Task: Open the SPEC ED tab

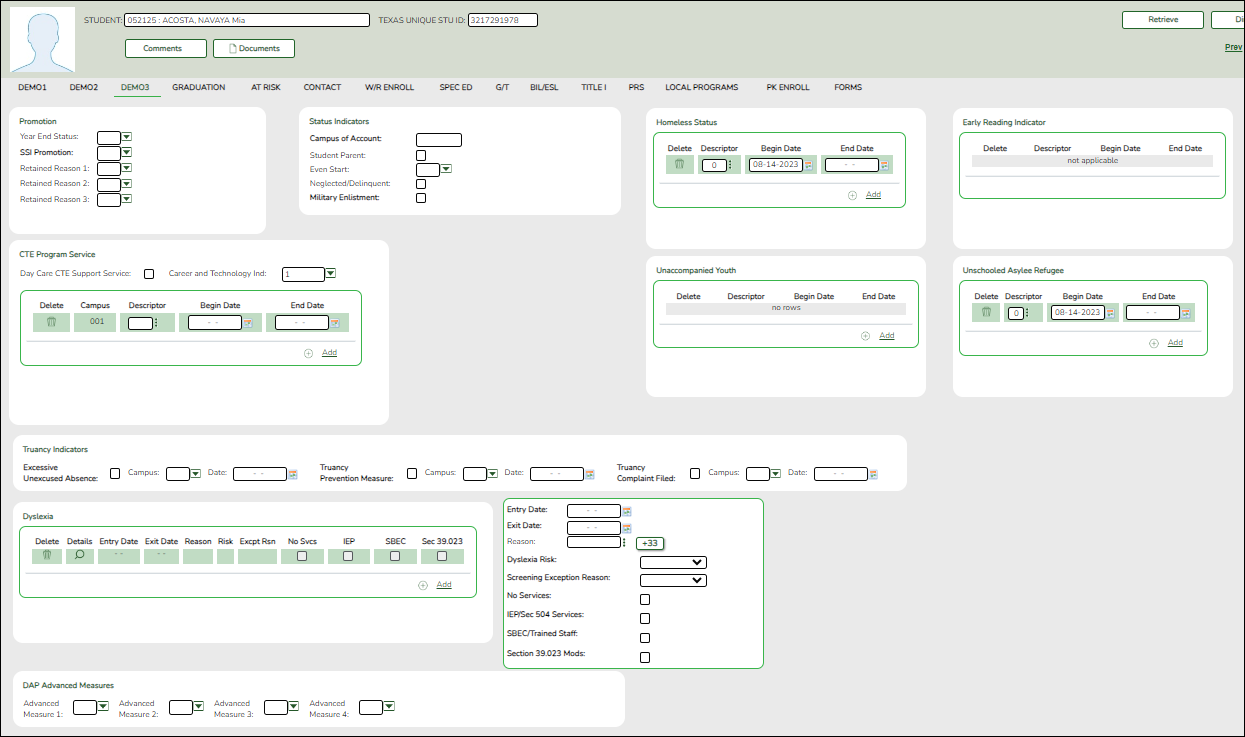Action: coord(456,88)
